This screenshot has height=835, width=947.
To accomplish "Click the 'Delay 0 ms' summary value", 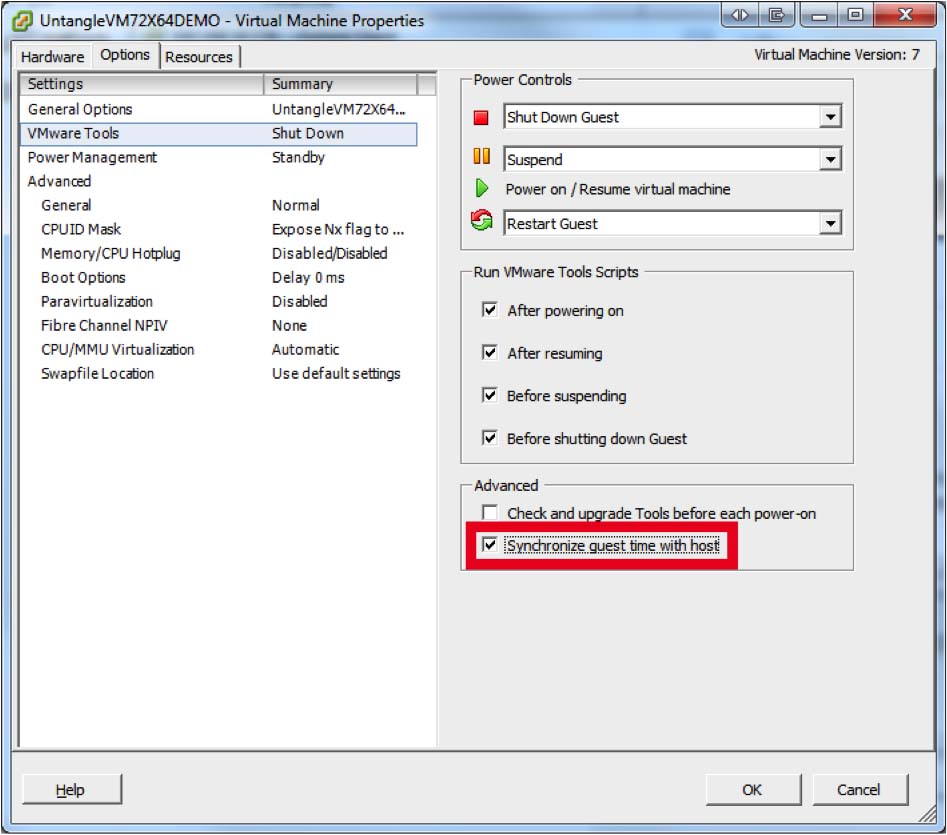I will click(x=308, y=278).
